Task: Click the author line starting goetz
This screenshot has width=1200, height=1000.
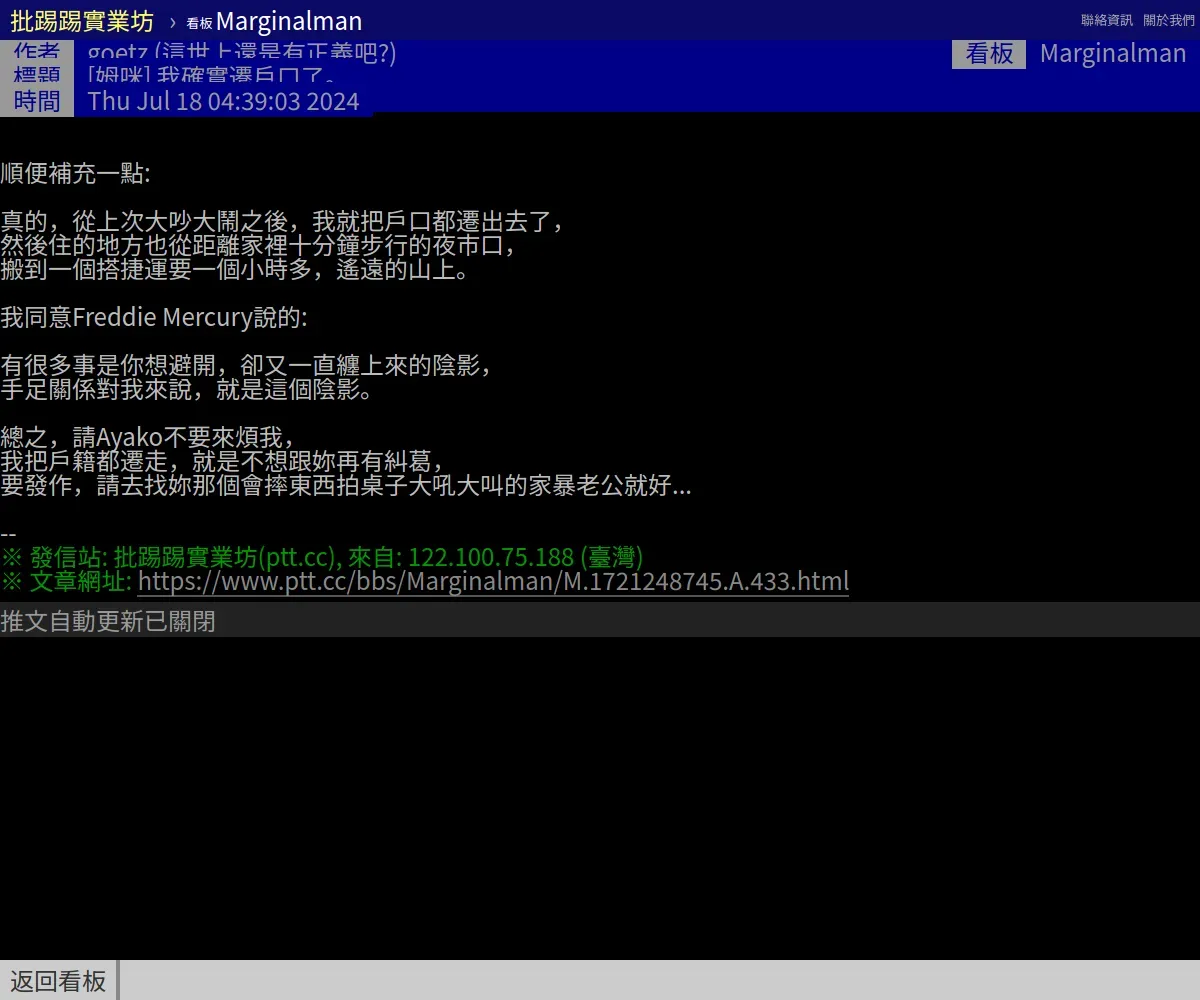Action: pyautogui.click(x=242, y=54)
